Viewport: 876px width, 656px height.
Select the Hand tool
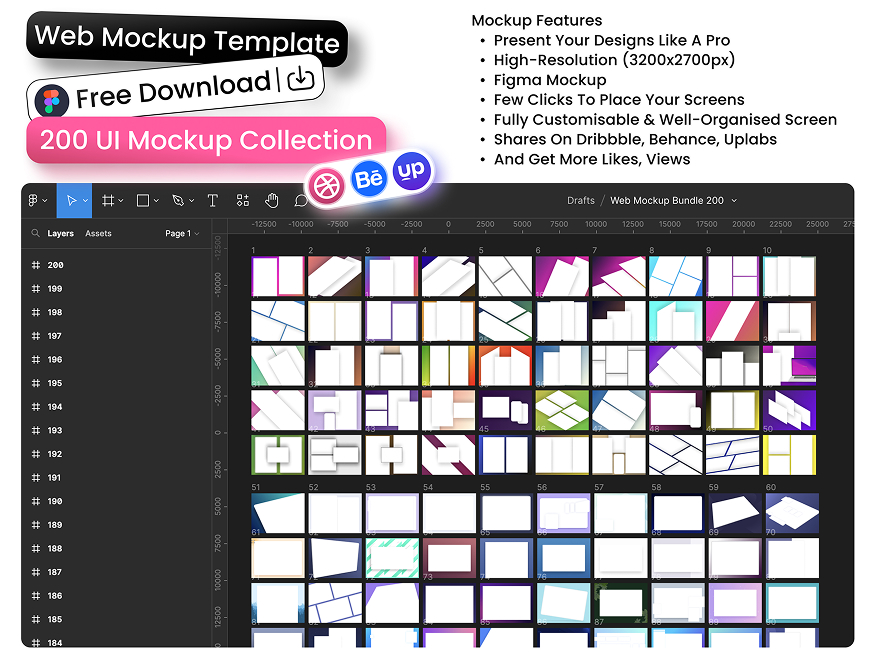[271, 201]
